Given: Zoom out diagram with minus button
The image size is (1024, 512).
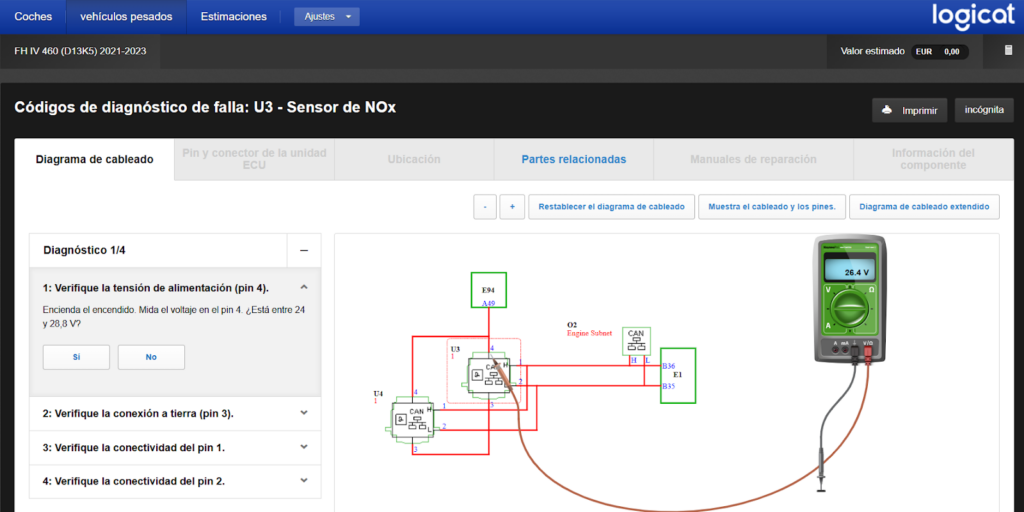Looking at the screenshot, I should (485, 207).
